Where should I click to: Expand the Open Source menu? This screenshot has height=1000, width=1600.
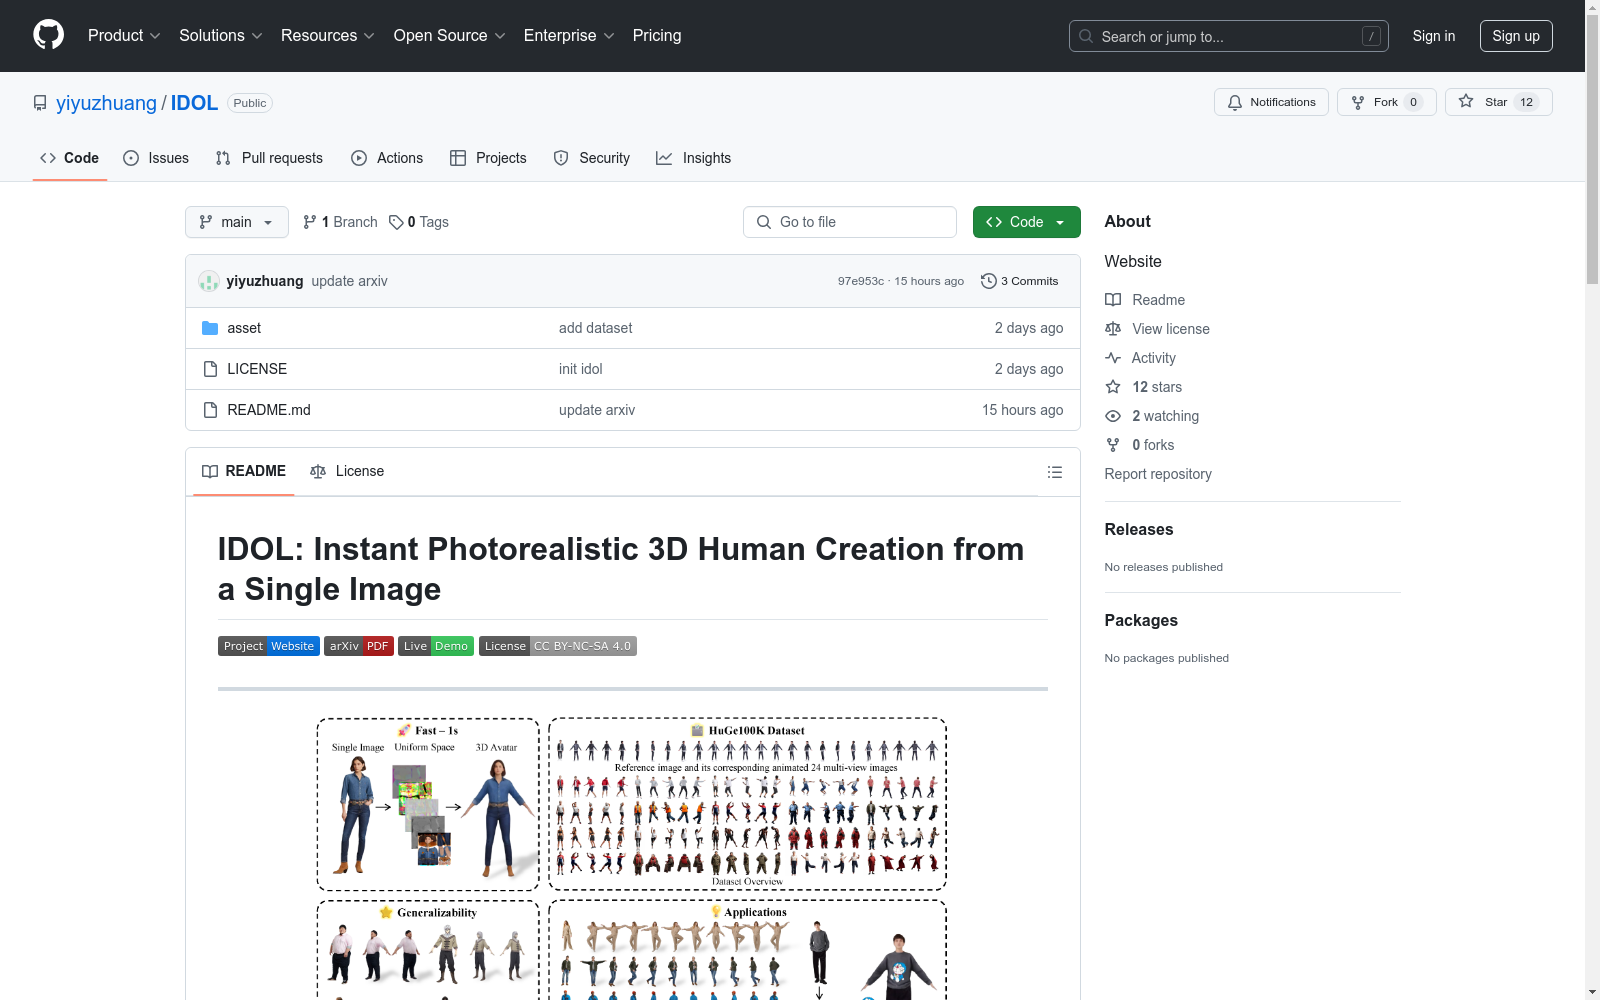coord(450,36)
